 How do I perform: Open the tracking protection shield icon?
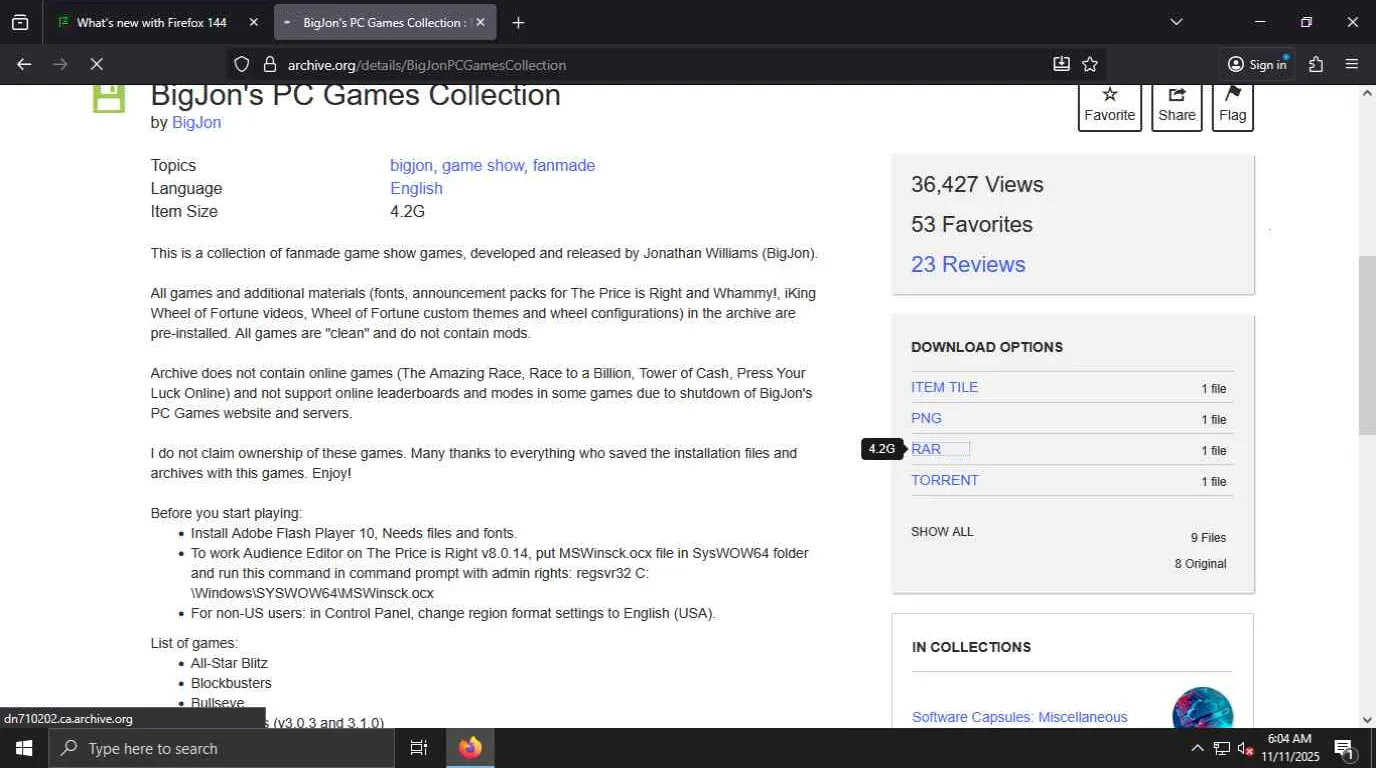(241, 64)
